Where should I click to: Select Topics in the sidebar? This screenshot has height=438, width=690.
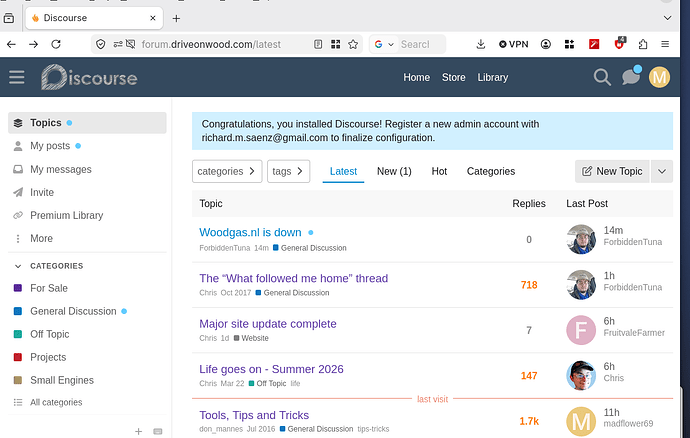coord(87,123)
